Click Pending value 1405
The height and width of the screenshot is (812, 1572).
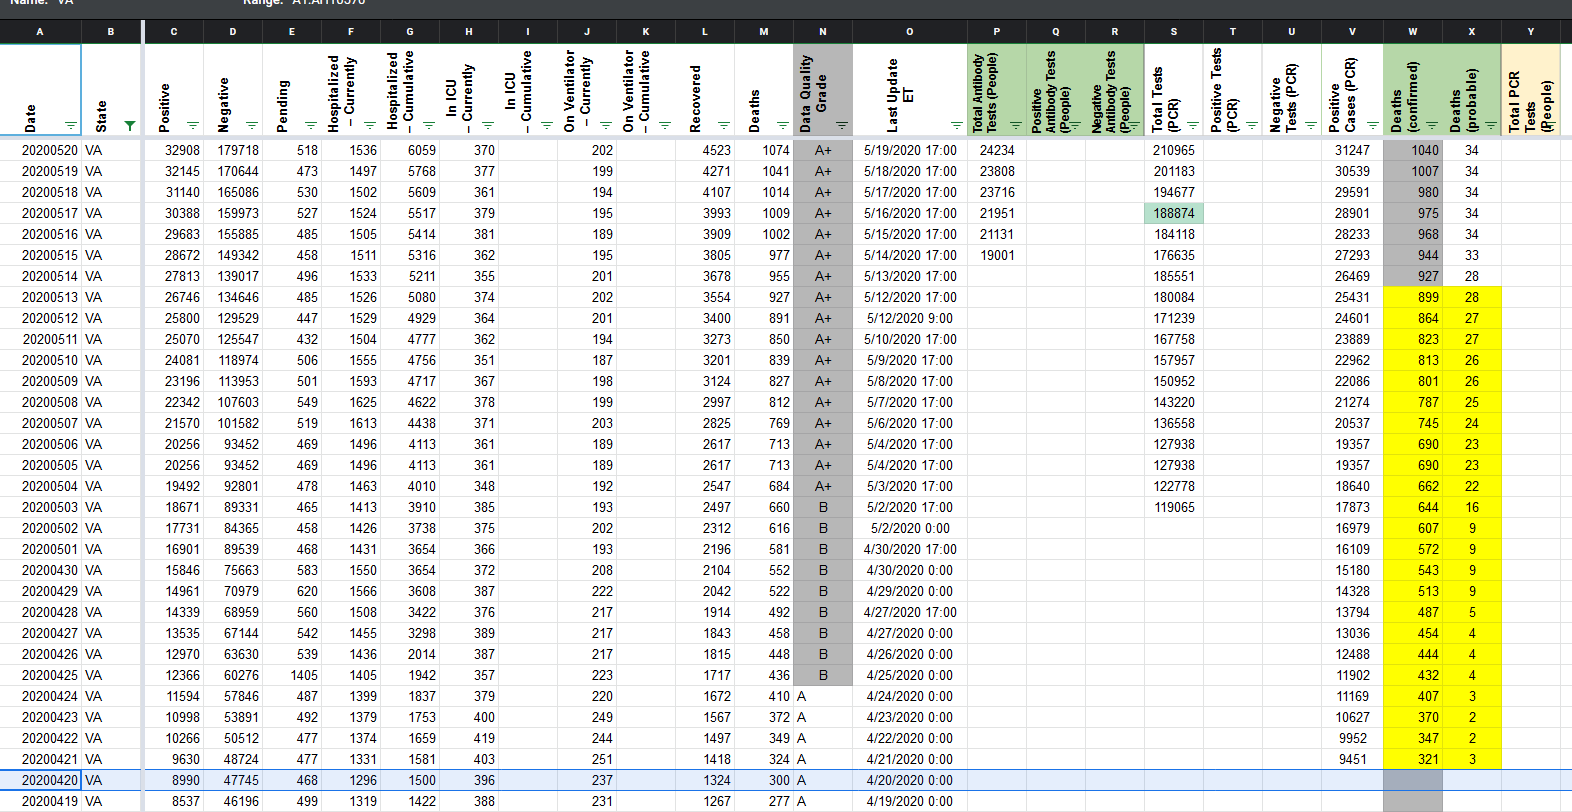pyautogui.click(x=292, y=675)
